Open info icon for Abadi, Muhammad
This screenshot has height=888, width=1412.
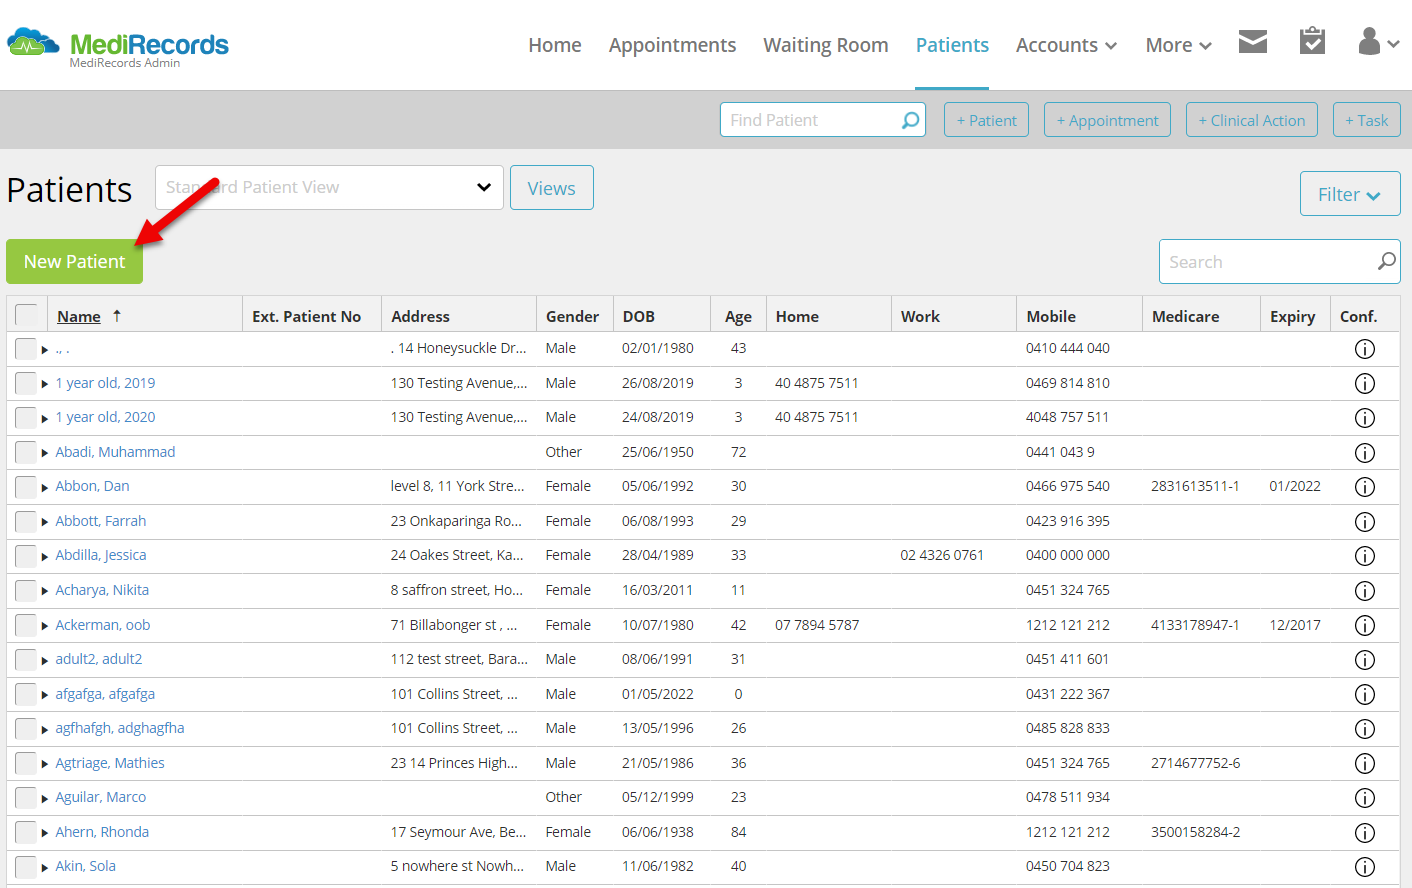[x=1364, y=452]
